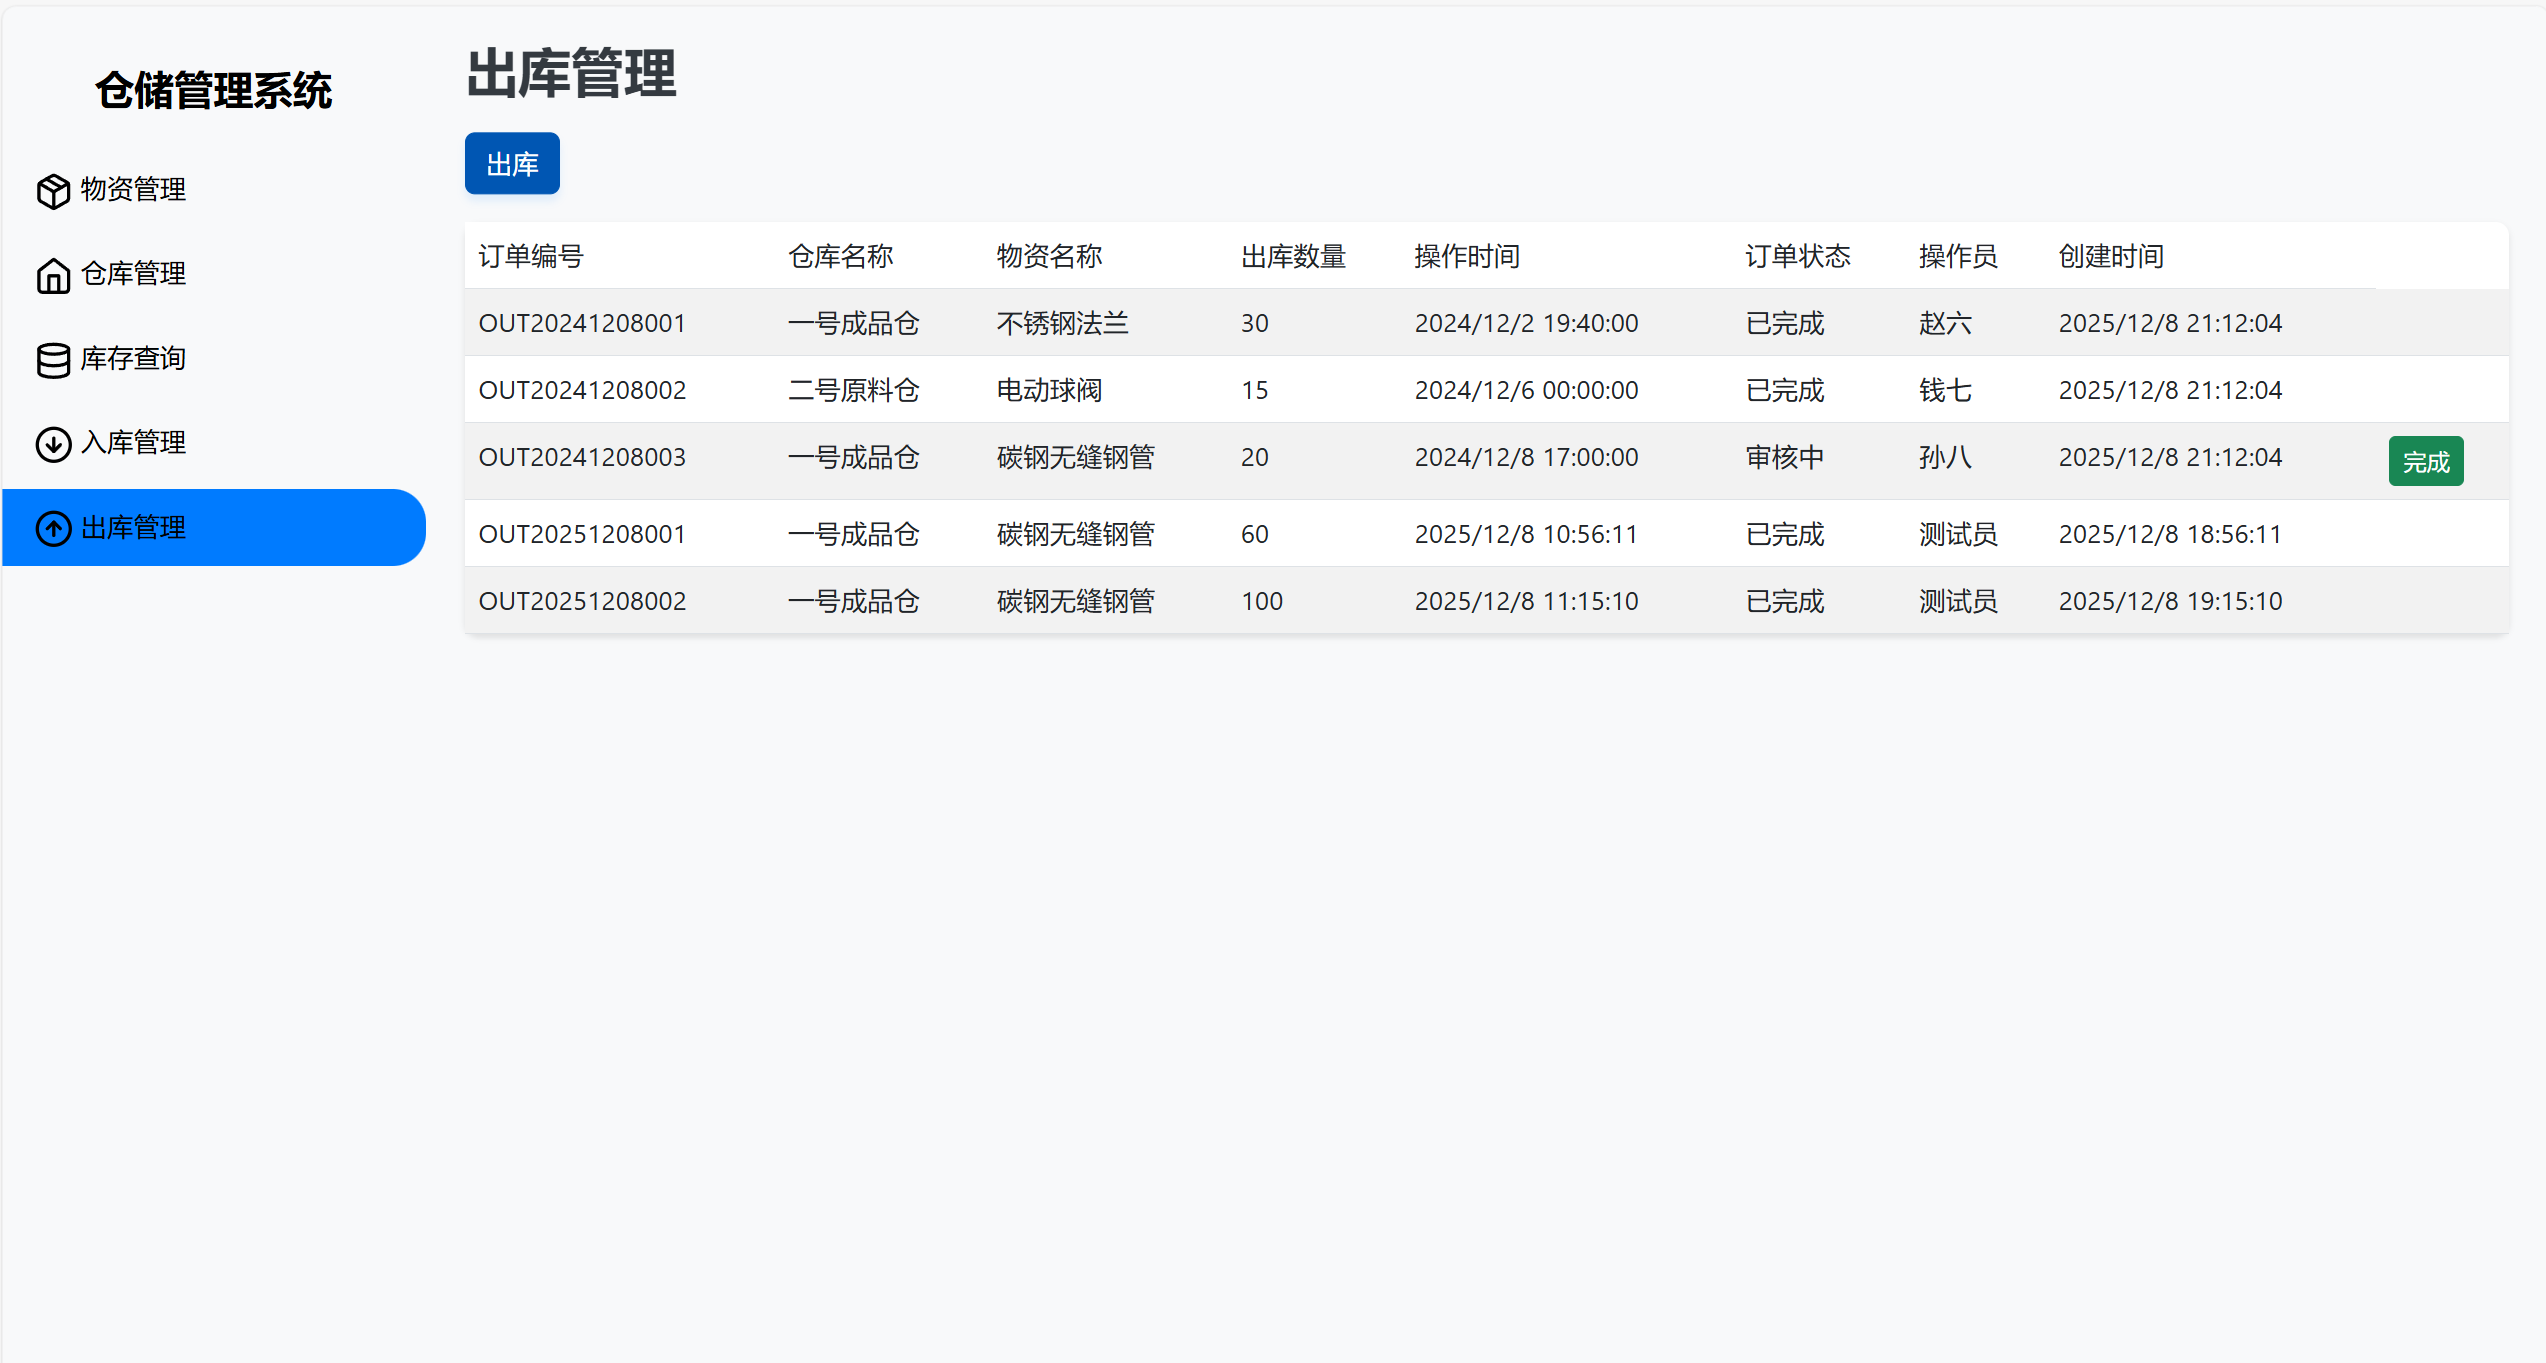This screenshot has height=1363, width=2546.
Task: Click the 订单状态 column header
Action: (x=1796, y=256)
